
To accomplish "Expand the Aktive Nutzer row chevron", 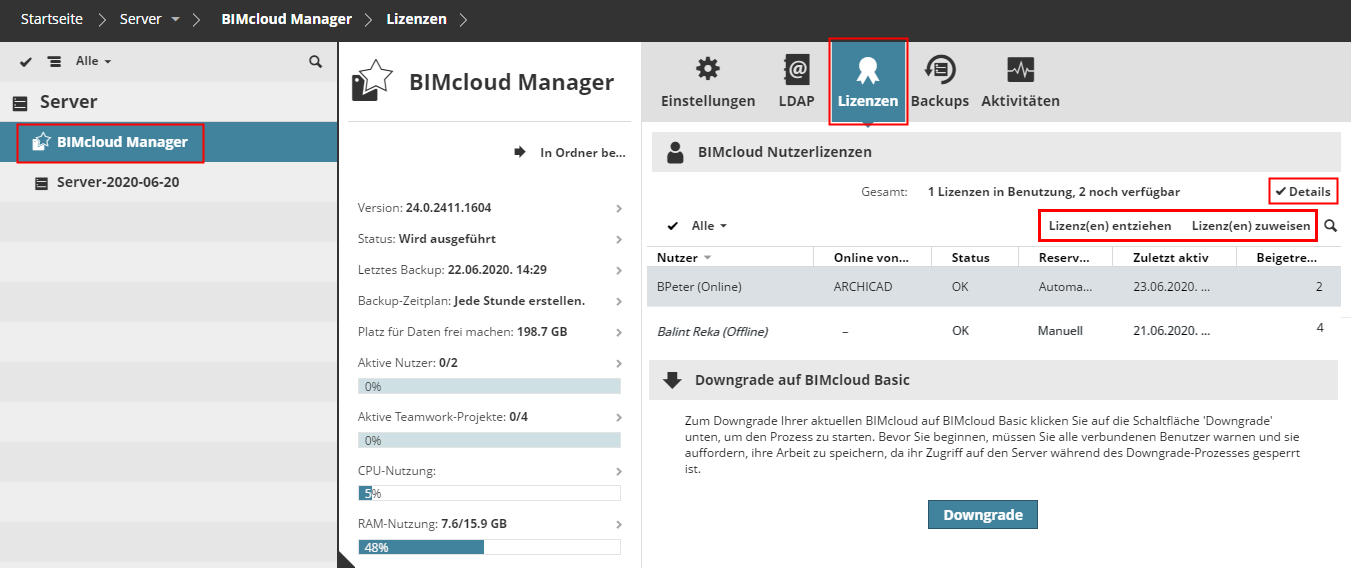I will click(619, 363).
